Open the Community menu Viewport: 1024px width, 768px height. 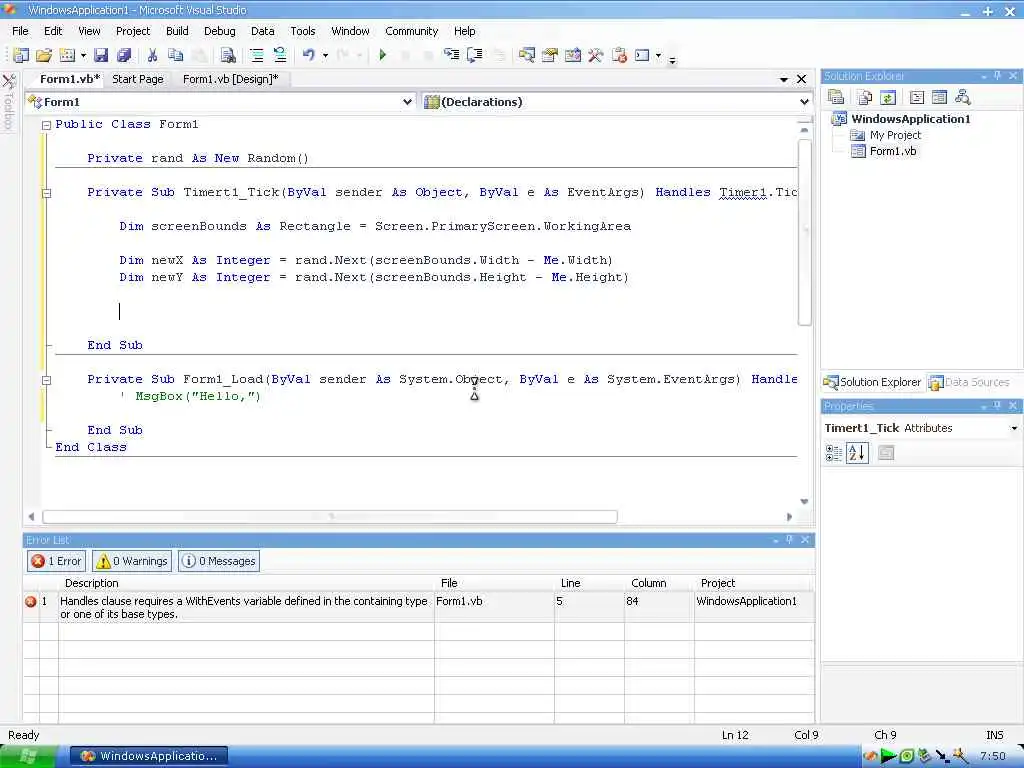411,31
